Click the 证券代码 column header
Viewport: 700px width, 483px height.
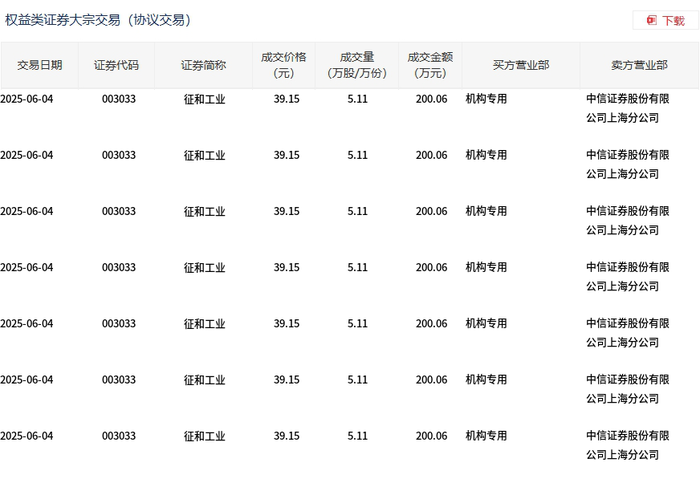click(x=116, y=65)
